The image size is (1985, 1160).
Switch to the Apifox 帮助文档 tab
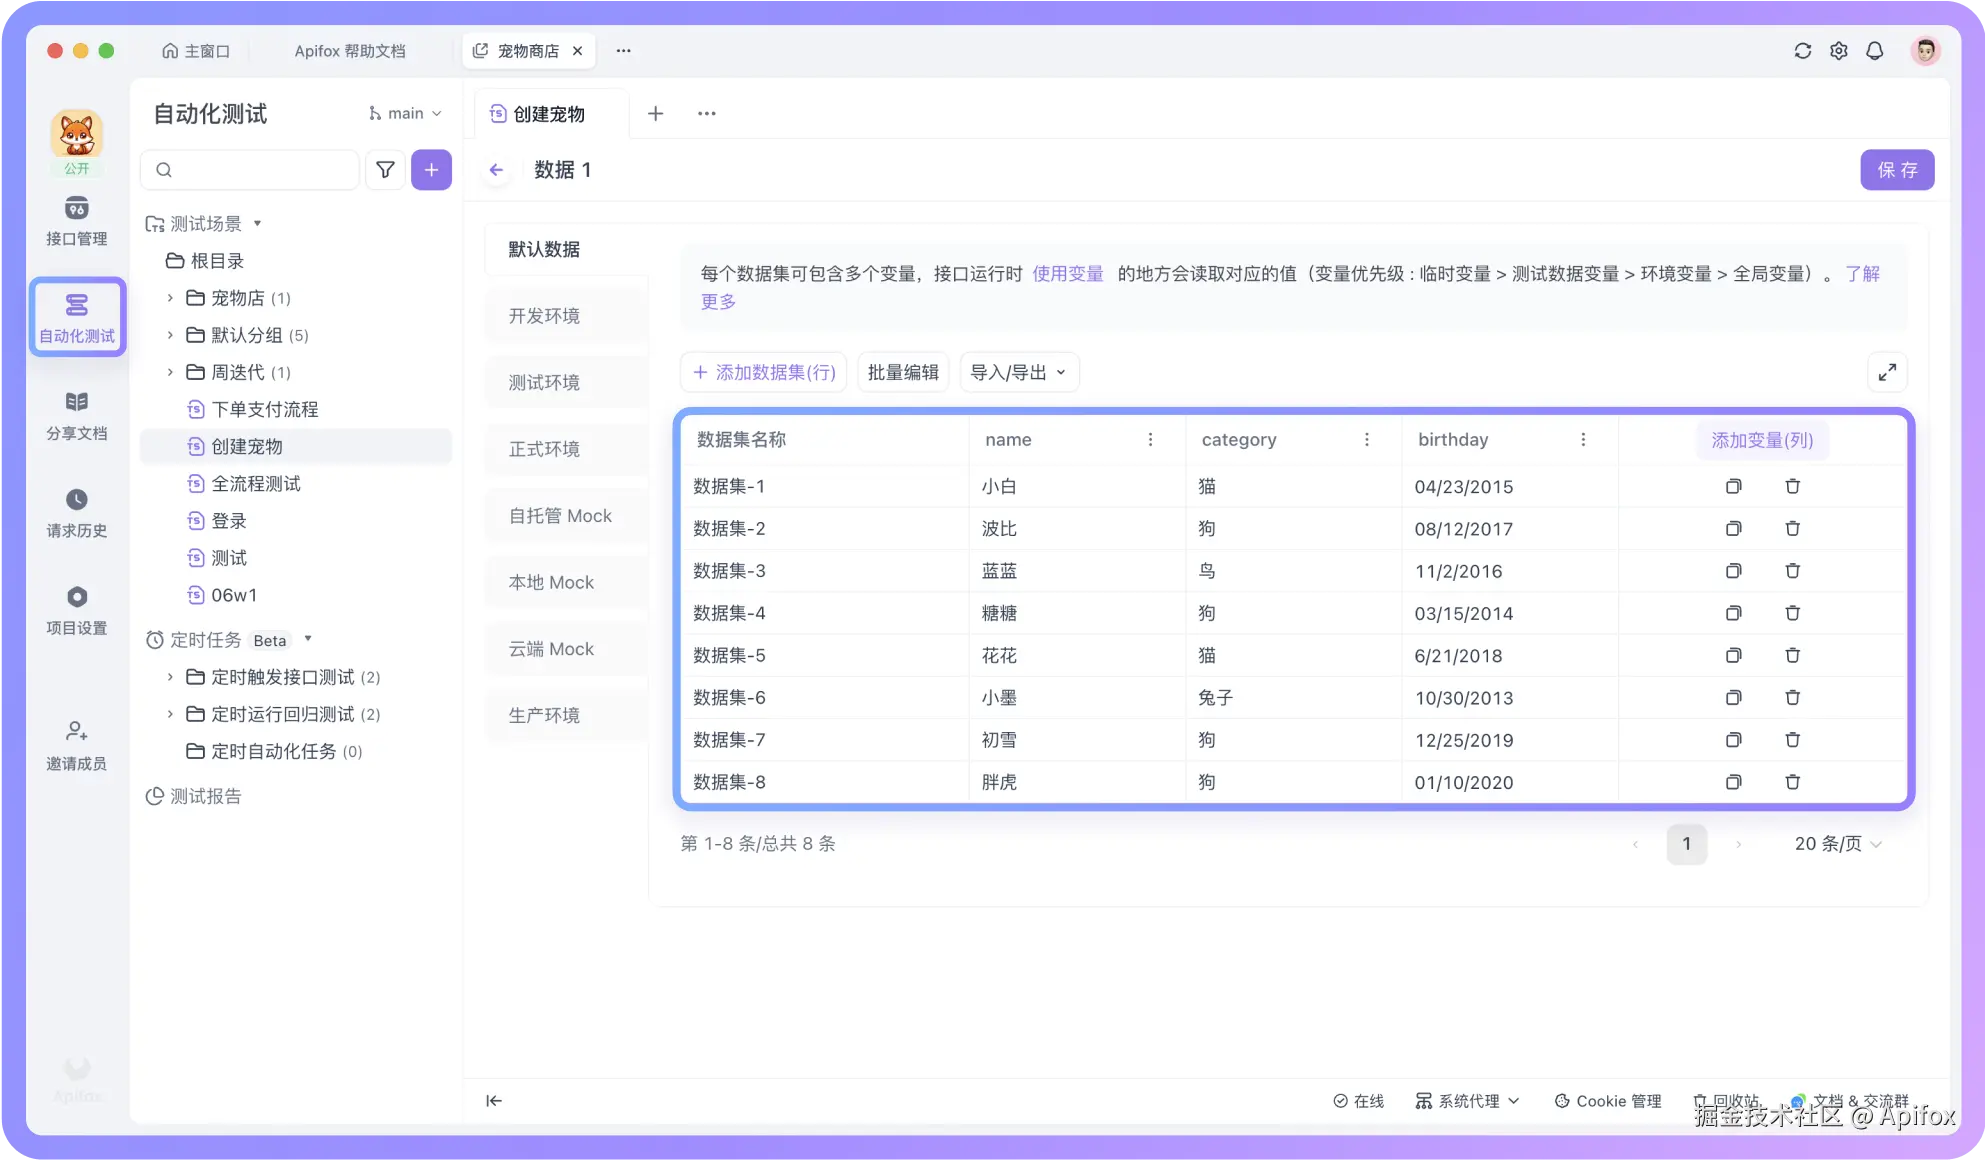(x=350, y=51)
